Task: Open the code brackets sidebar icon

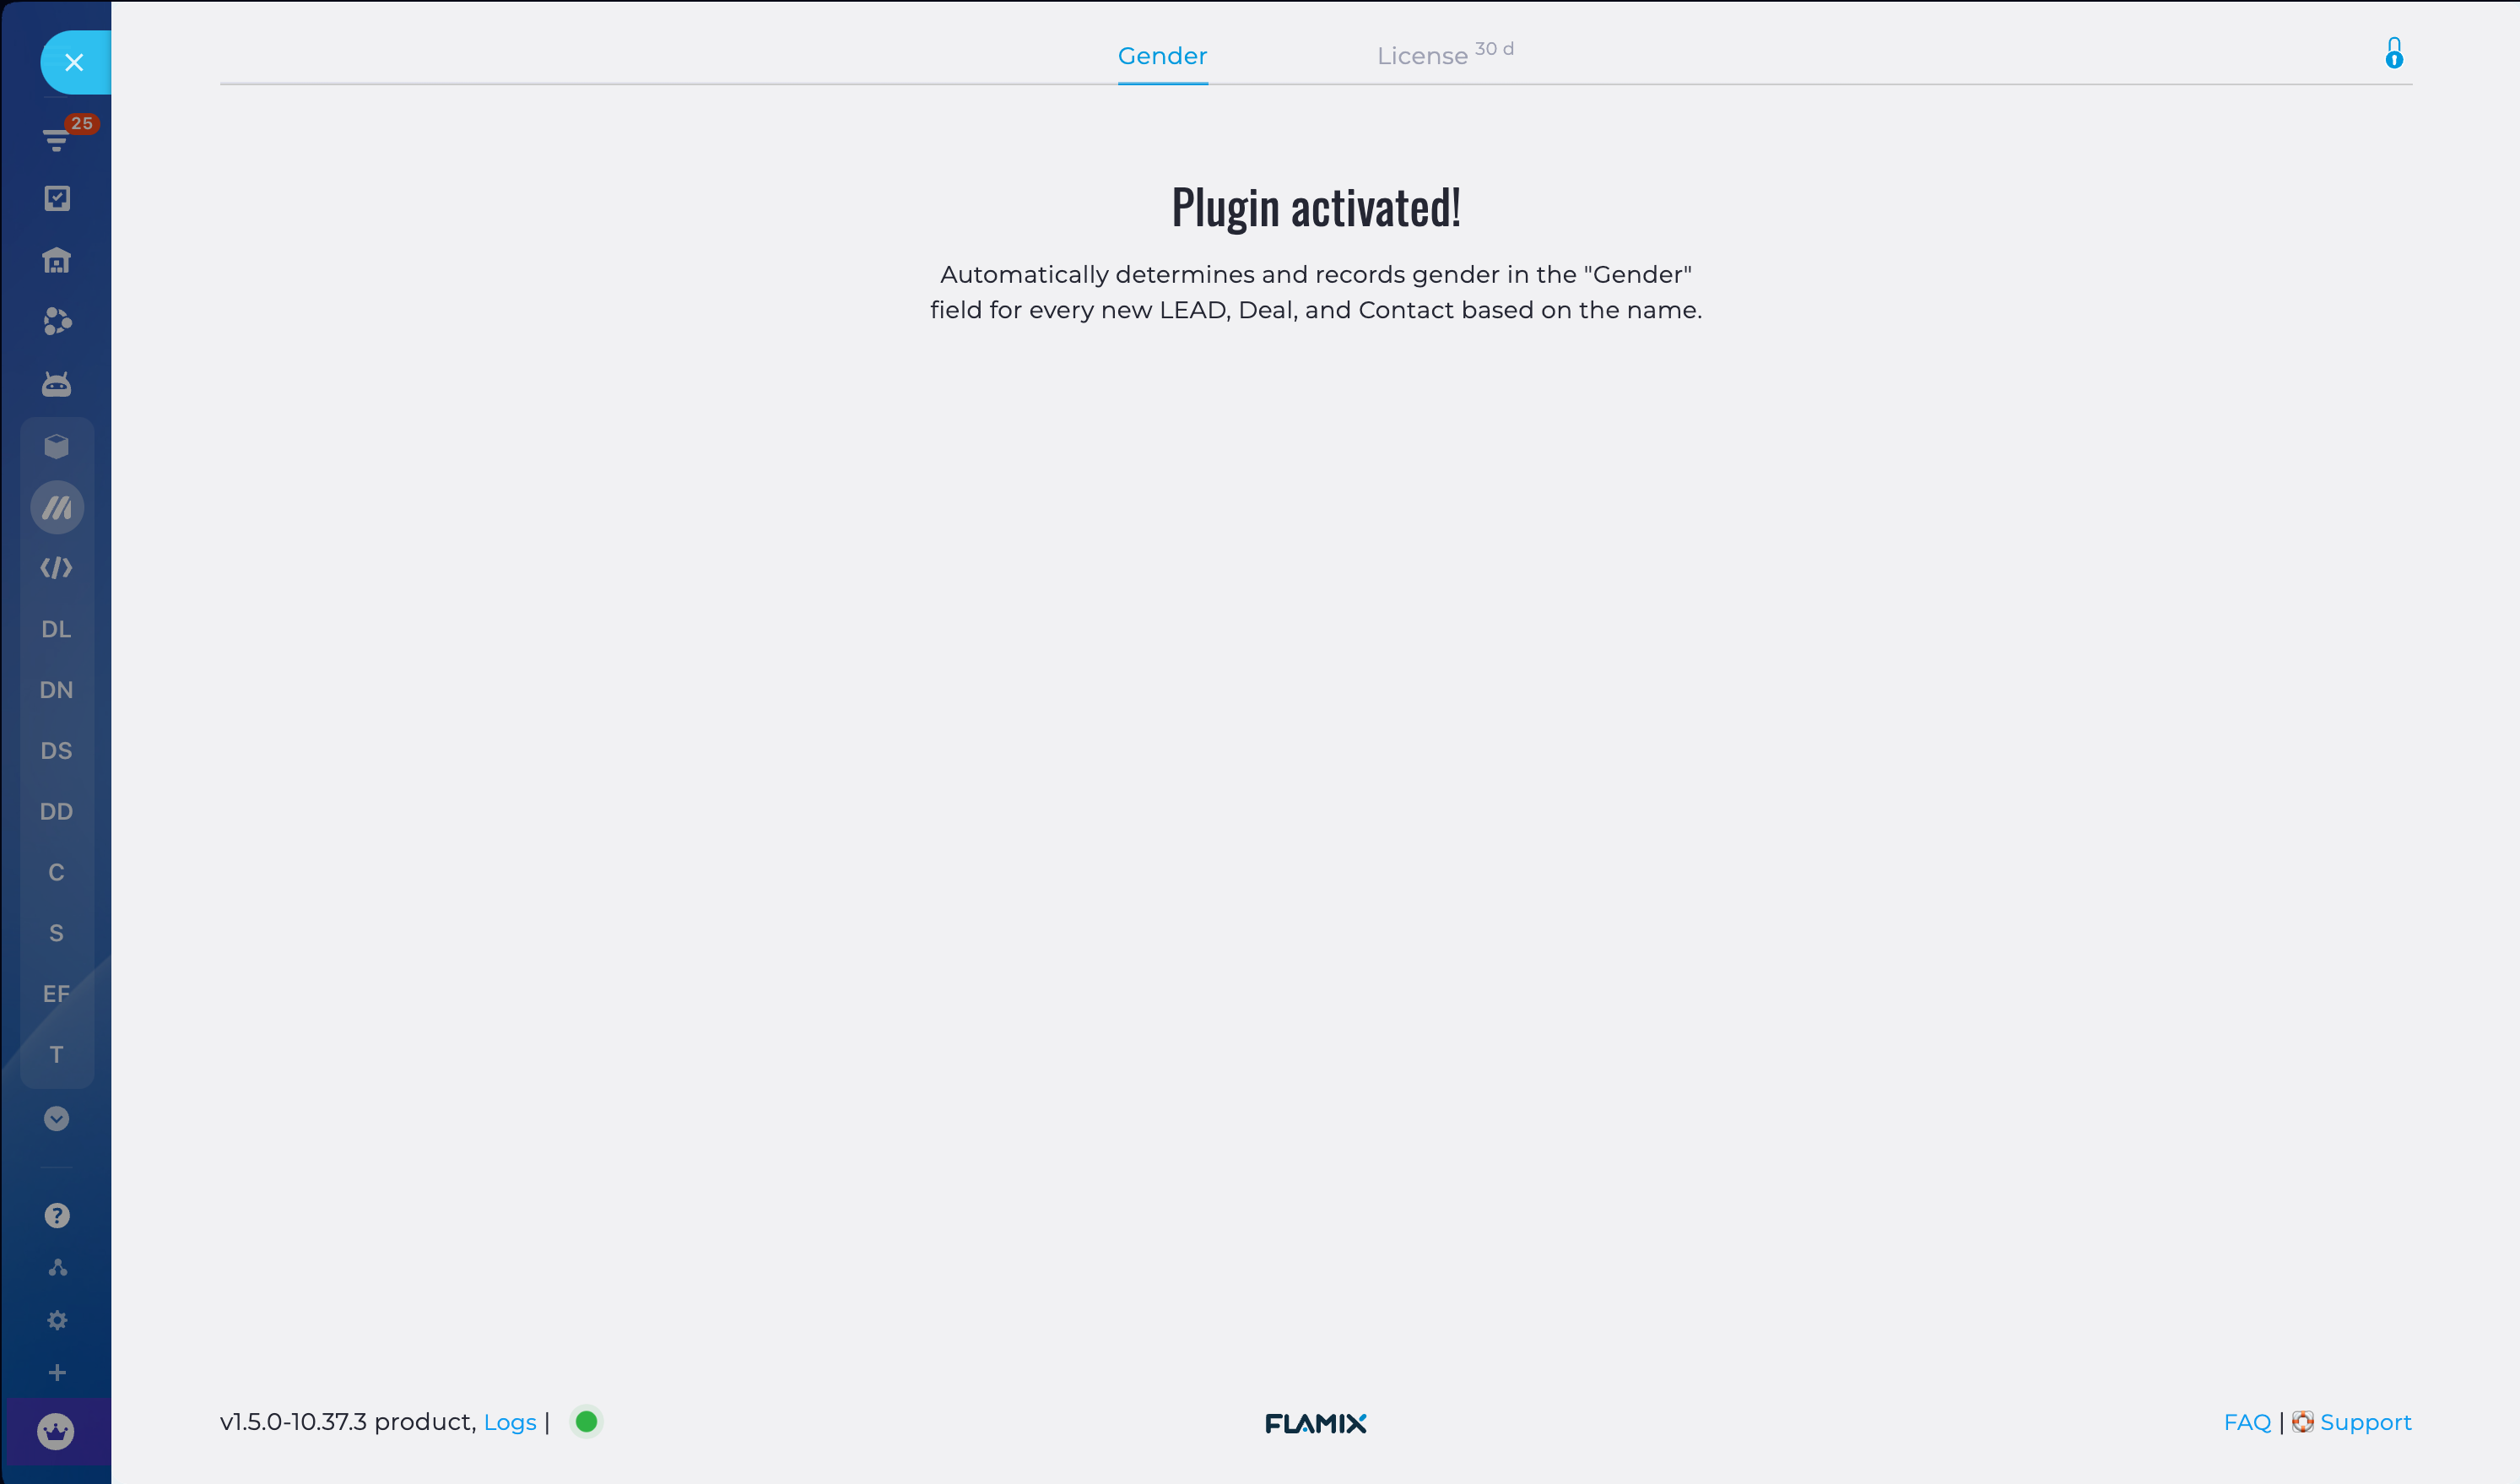Action: coord(57,568)
